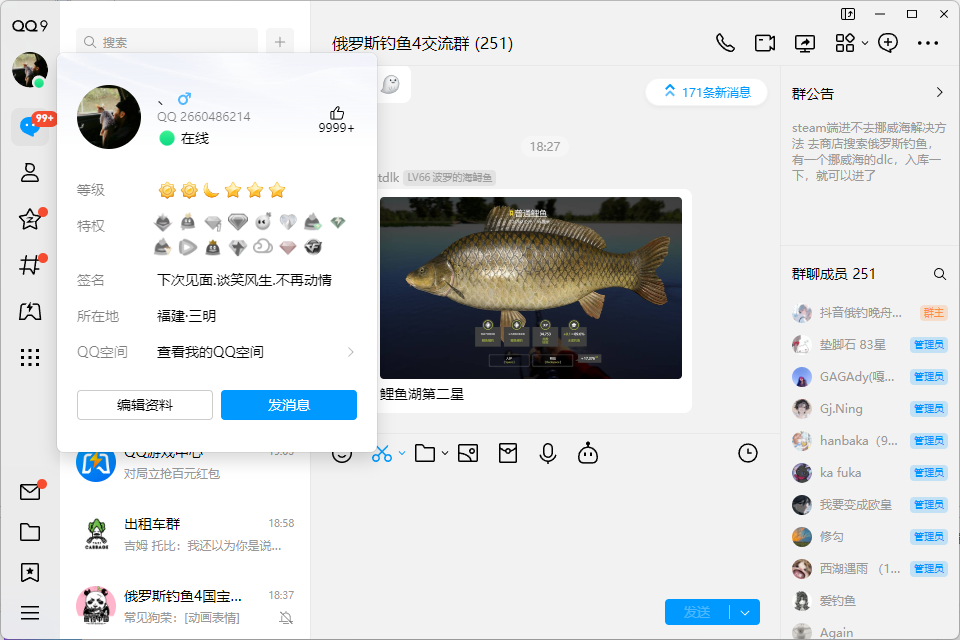Screen dimensions: 960x640
Task: Open chat history clock icon
Action: pyautogui.click(x=748, y=454)
